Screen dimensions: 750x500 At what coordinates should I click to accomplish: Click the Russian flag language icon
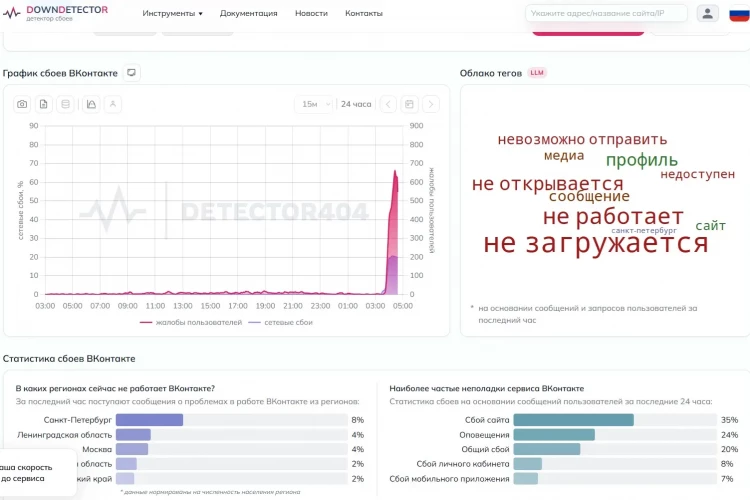[x=739, y=14]
